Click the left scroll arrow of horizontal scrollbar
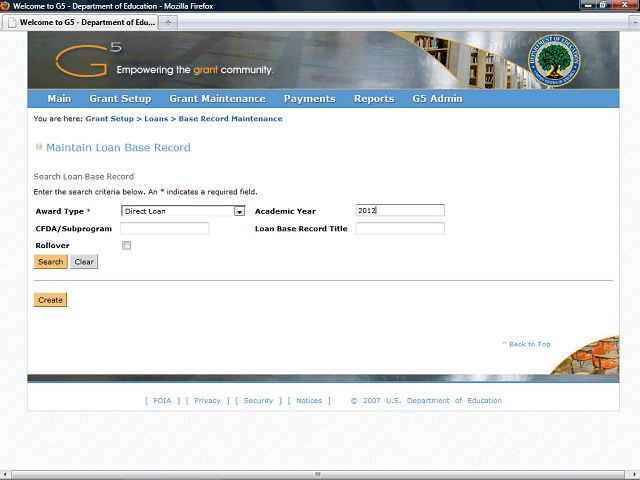 pos(4,475)
